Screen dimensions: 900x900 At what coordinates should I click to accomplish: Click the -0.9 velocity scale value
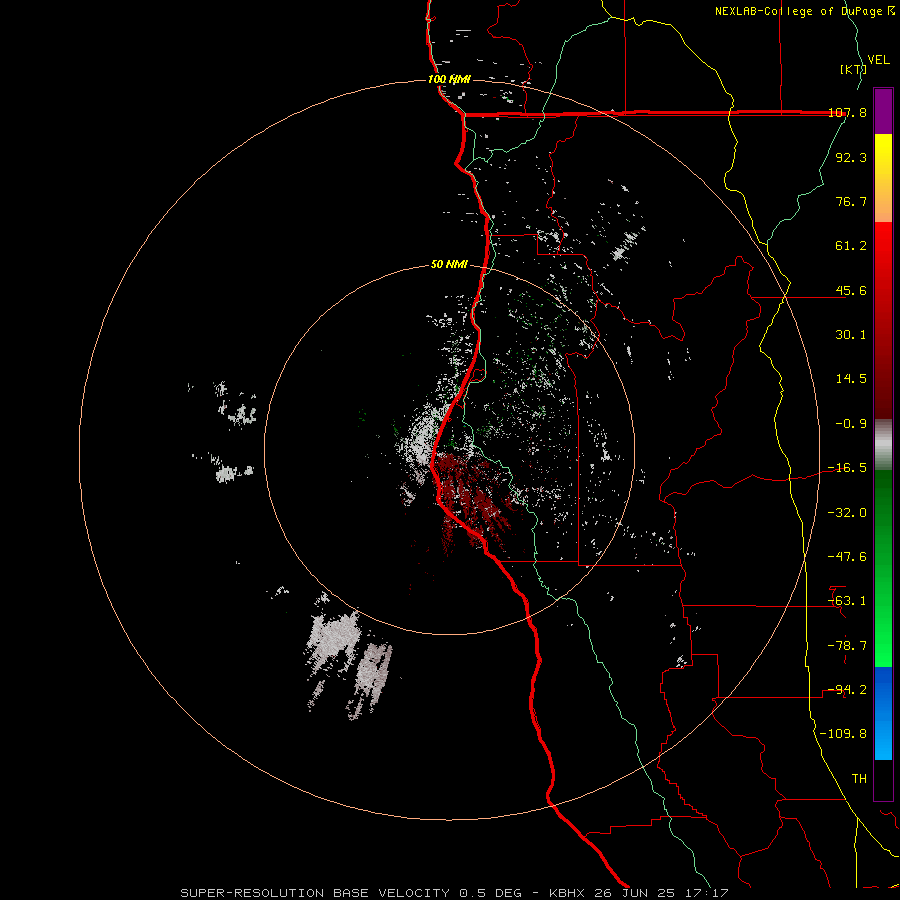click(x=851, y=424)
